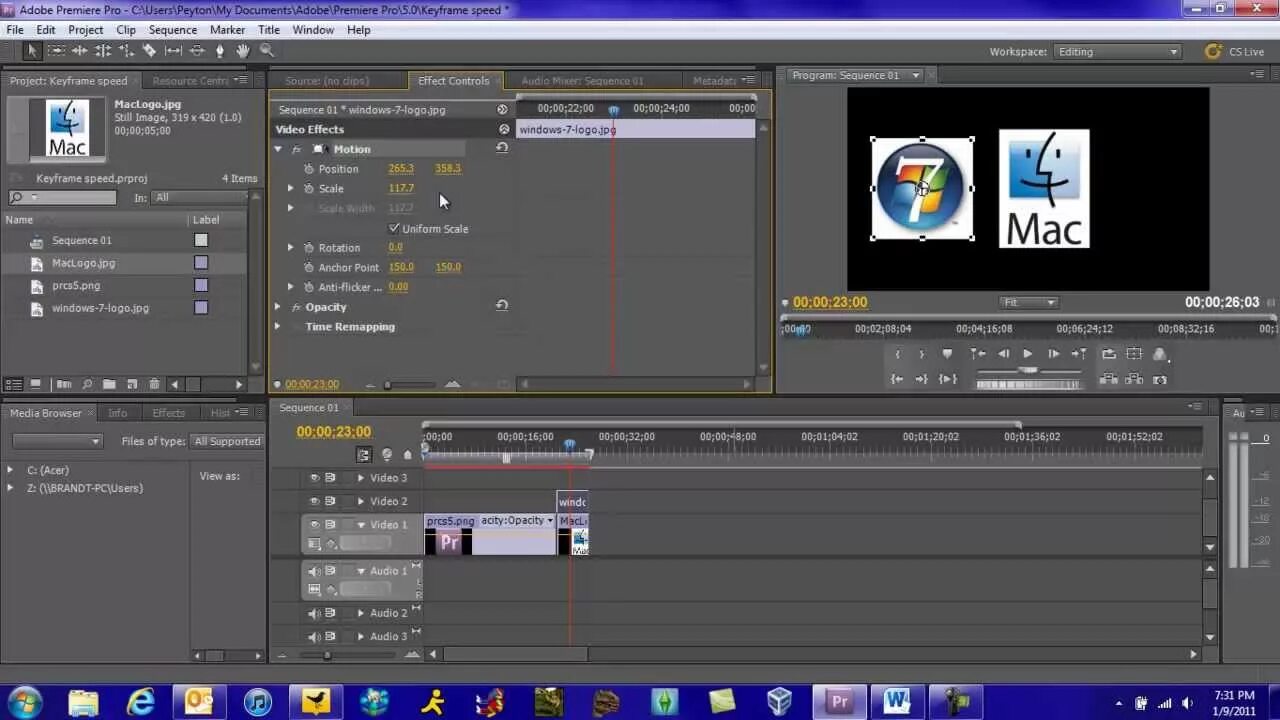
Task: Select the Selection arrow tool
Action: 32,50
